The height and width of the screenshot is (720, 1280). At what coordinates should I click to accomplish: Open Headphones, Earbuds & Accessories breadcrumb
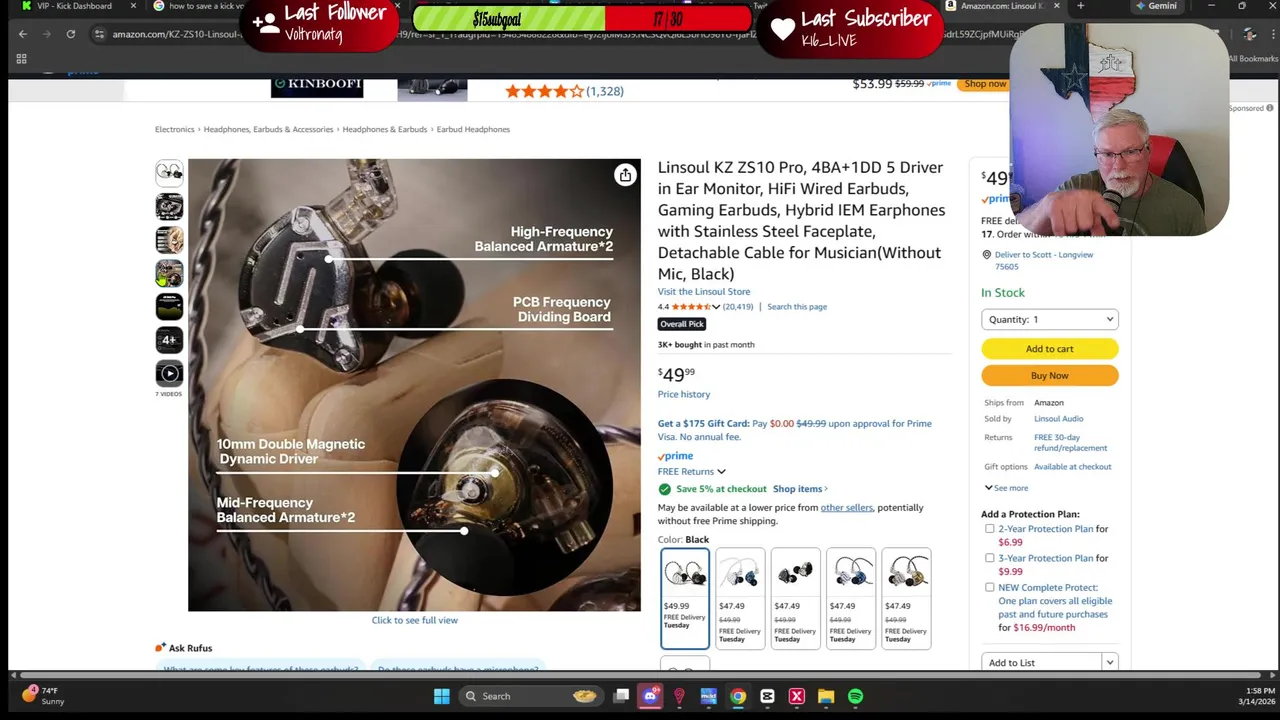[x=268, y=129]
